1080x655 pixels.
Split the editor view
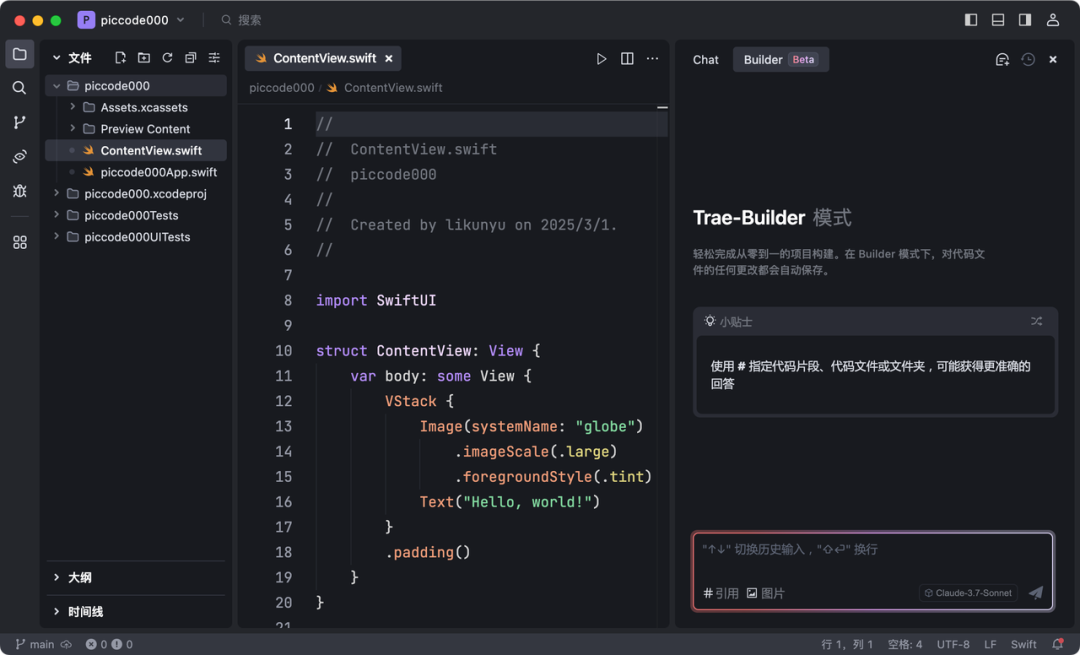click(x=627, y=59)
